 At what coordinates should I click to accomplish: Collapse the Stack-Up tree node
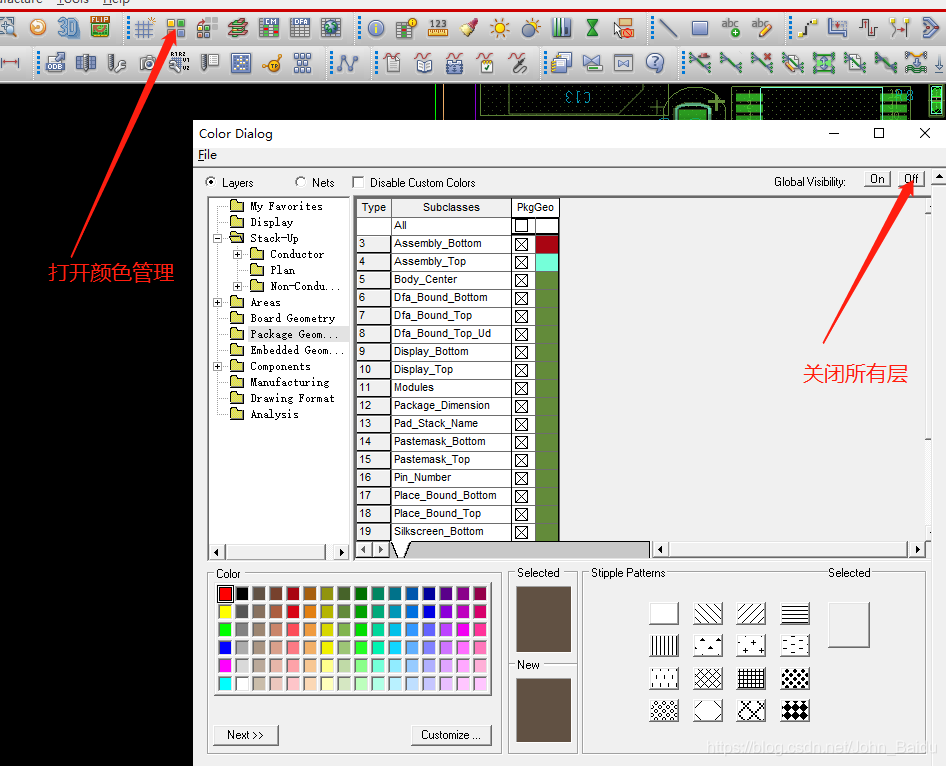tap(218, 238)
